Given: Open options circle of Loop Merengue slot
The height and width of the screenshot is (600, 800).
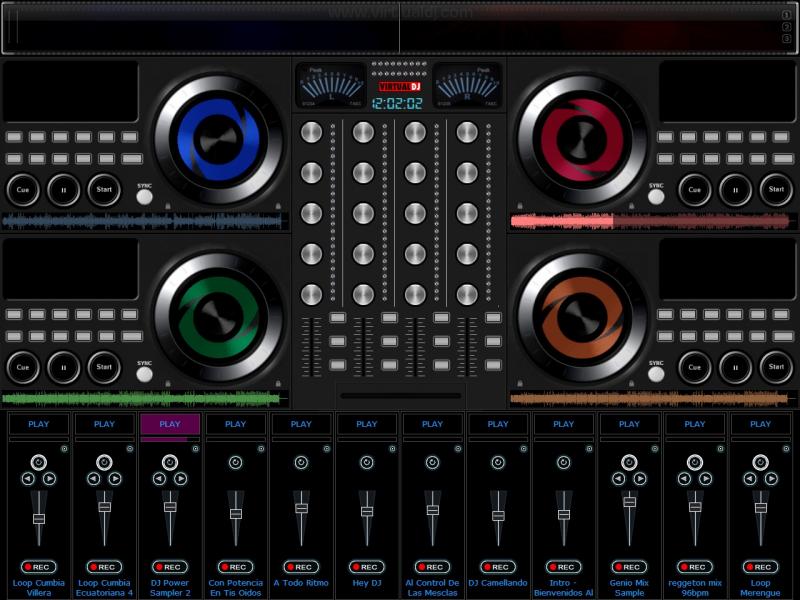Looking at the screenshot, I should click(786, 449).
